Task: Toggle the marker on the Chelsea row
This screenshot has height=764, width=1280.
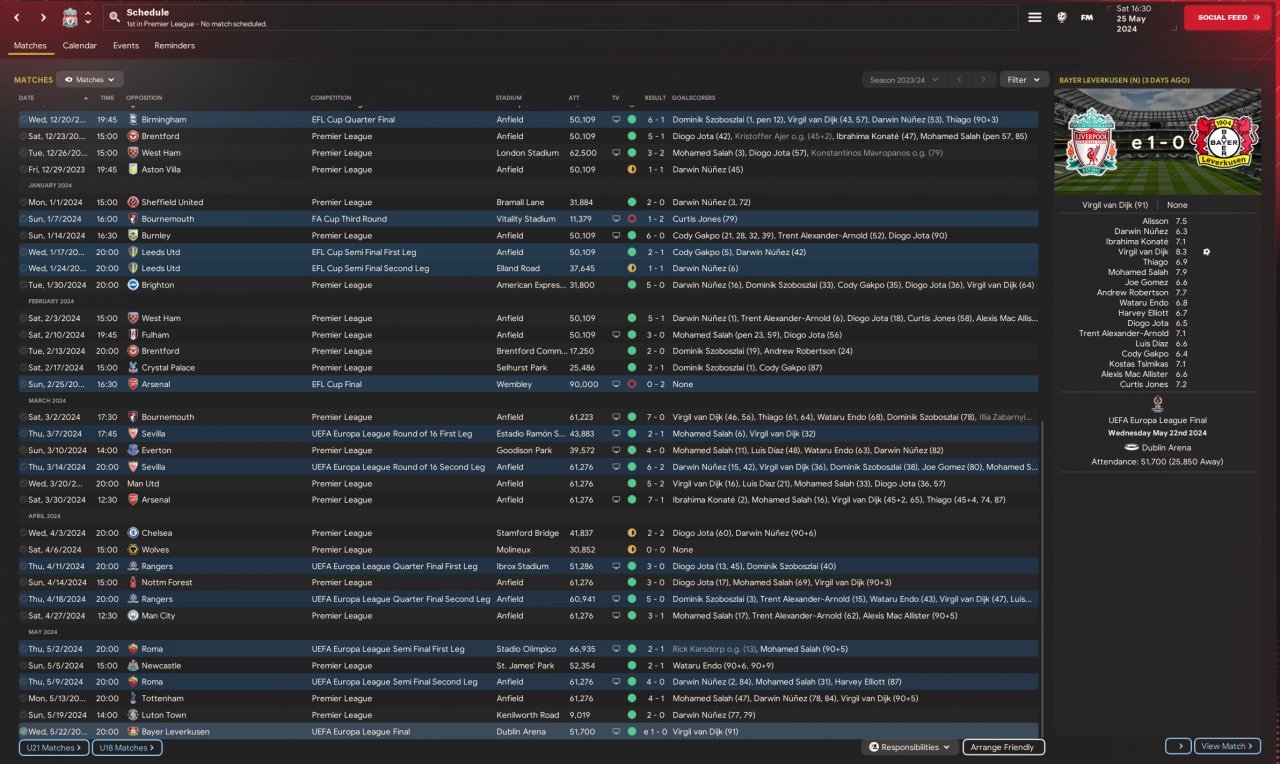Action: tap(23, 533)
